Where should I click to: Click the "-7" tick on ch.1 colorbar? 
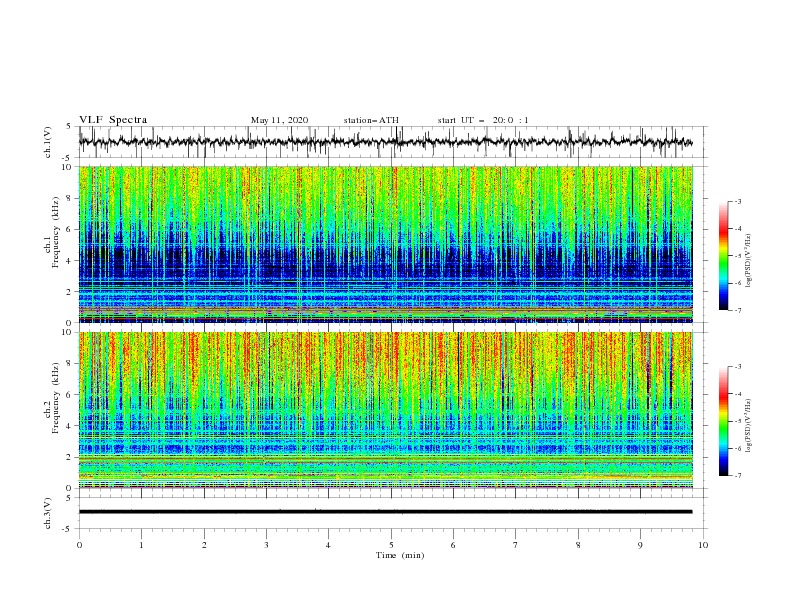pos(737,310)
